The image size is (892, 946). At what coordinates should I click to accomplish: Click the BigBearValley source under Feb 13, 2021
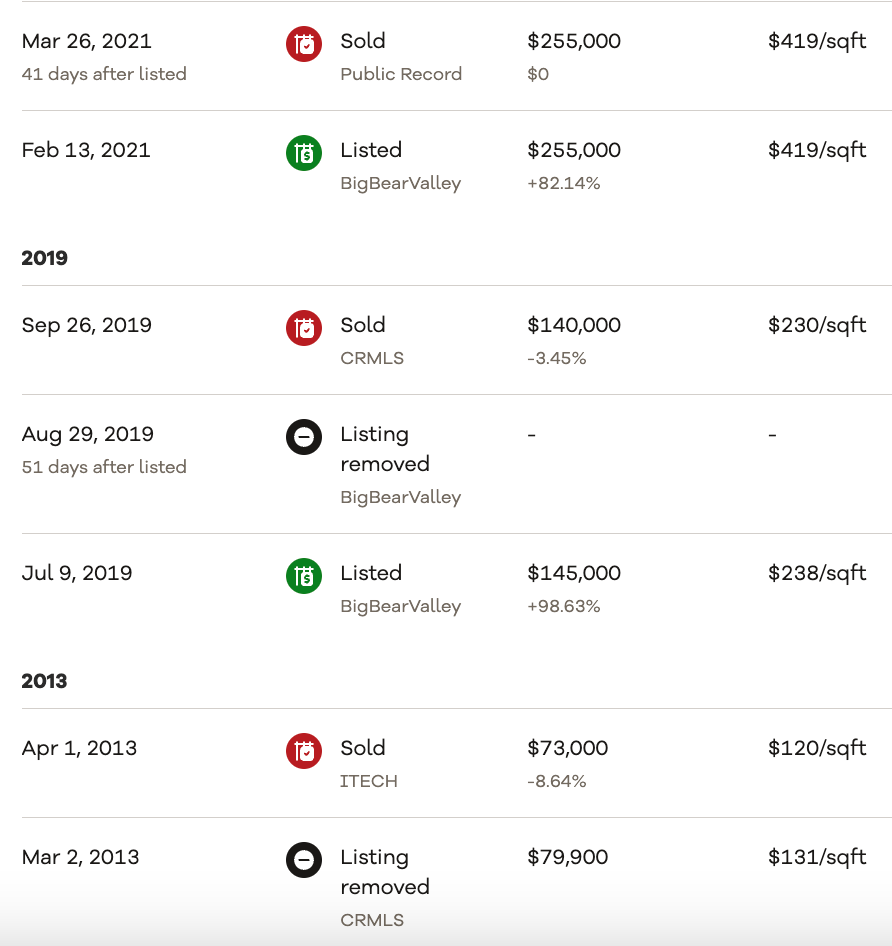(400, 183)
